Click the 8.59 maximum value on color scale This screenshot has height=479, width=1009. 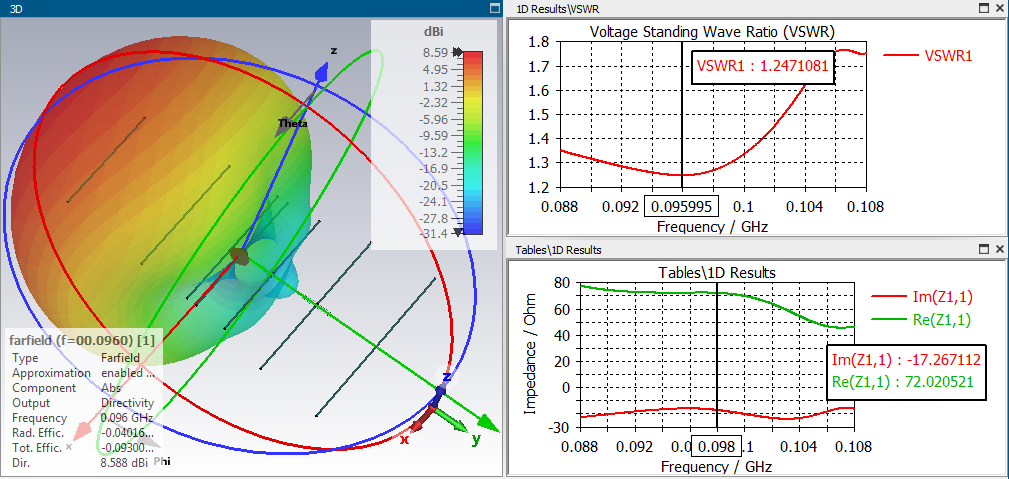coord(436,53)
